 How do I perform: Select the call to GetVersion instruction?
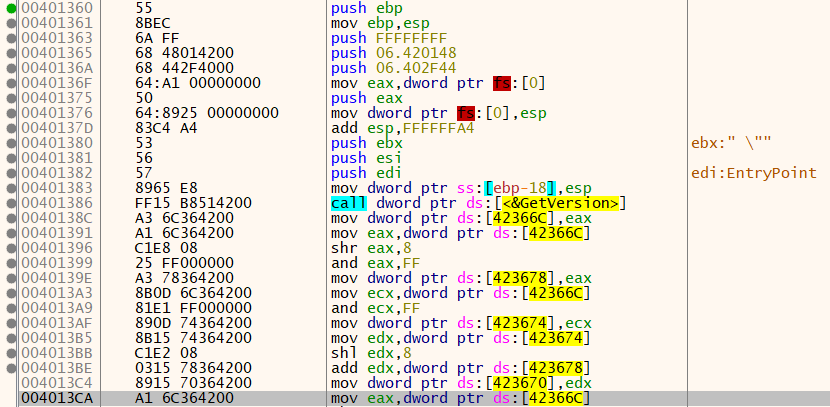point(479,203)
